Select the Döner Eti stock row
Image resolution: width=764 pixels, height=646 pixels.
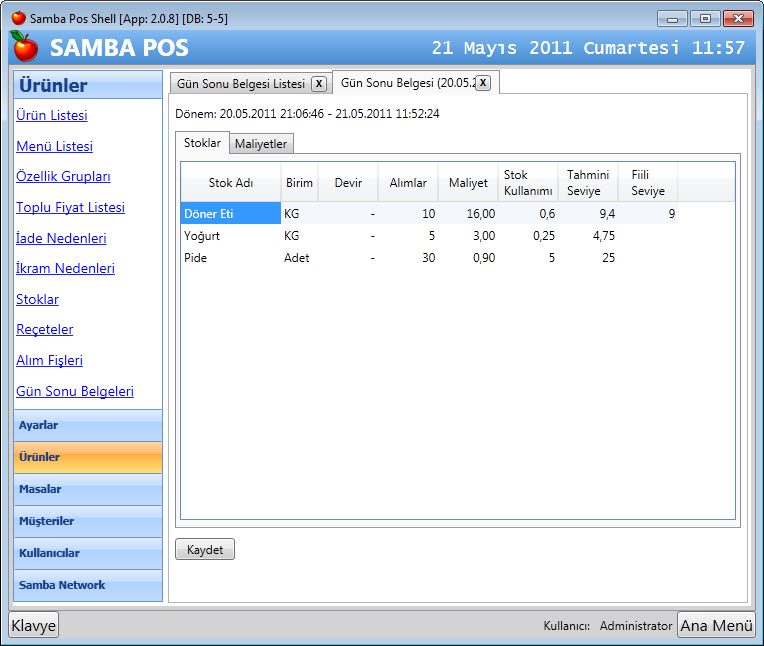tap(230, 213)
